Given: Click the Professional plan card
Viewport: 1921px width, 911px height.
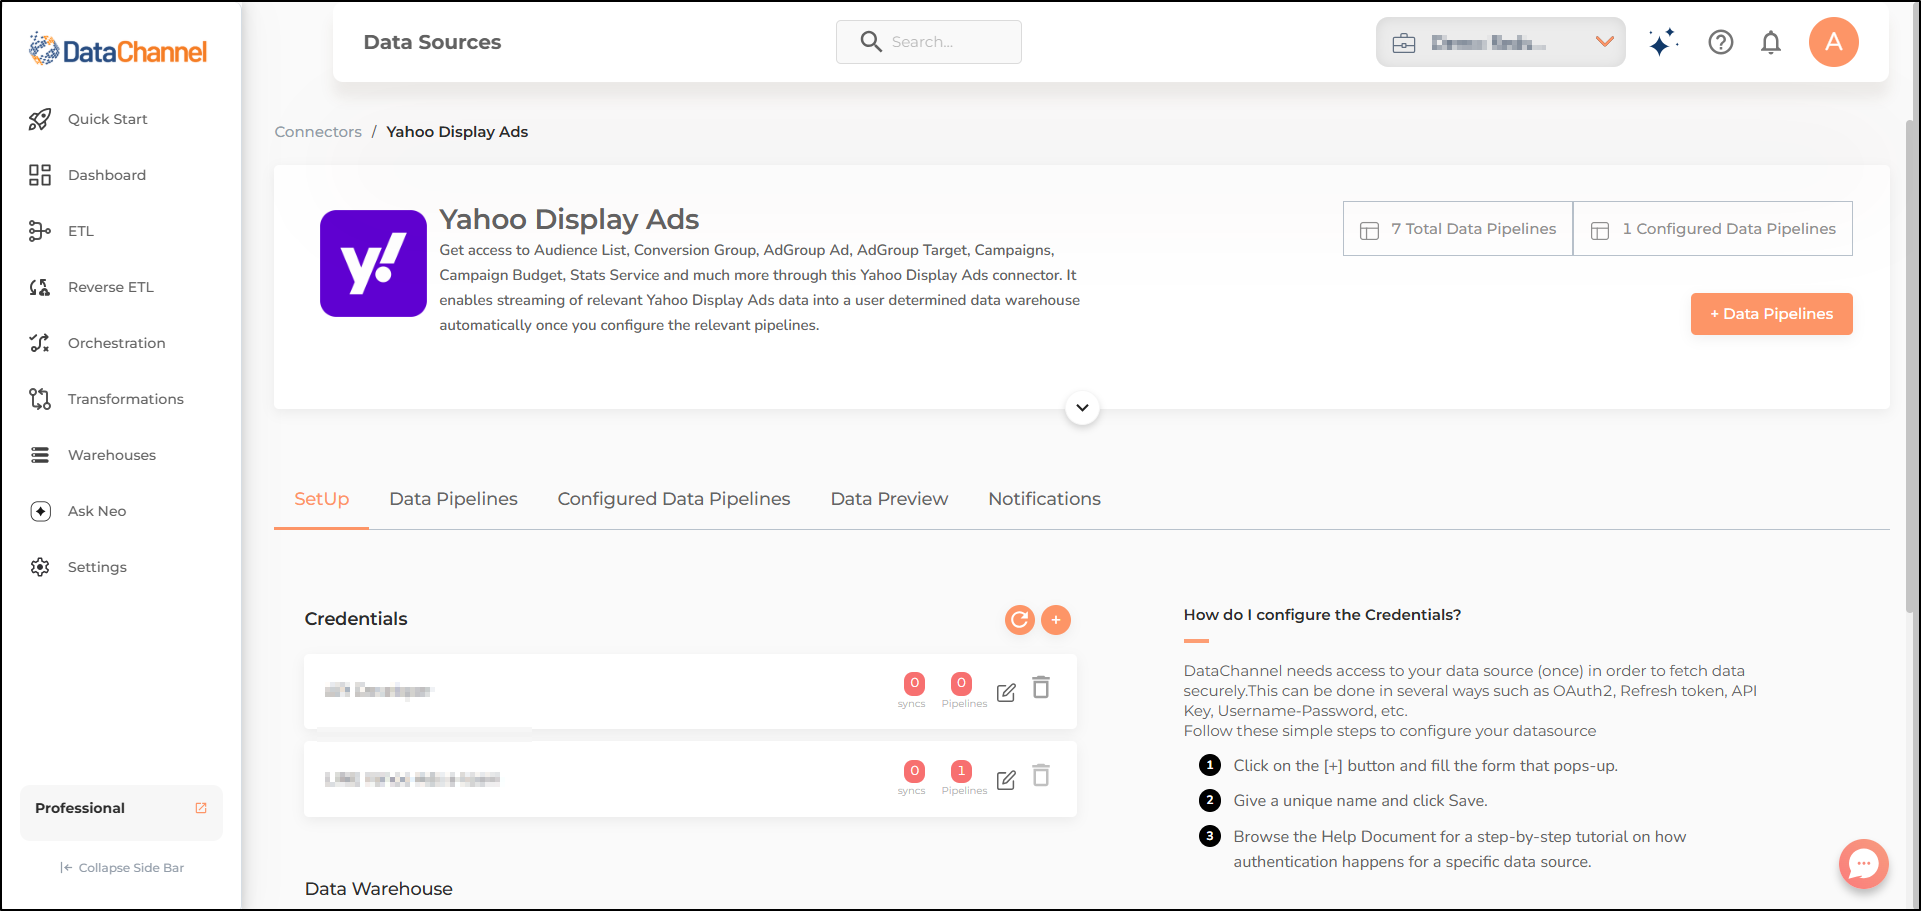Looking at the screenshot, I should click(121, 812).
